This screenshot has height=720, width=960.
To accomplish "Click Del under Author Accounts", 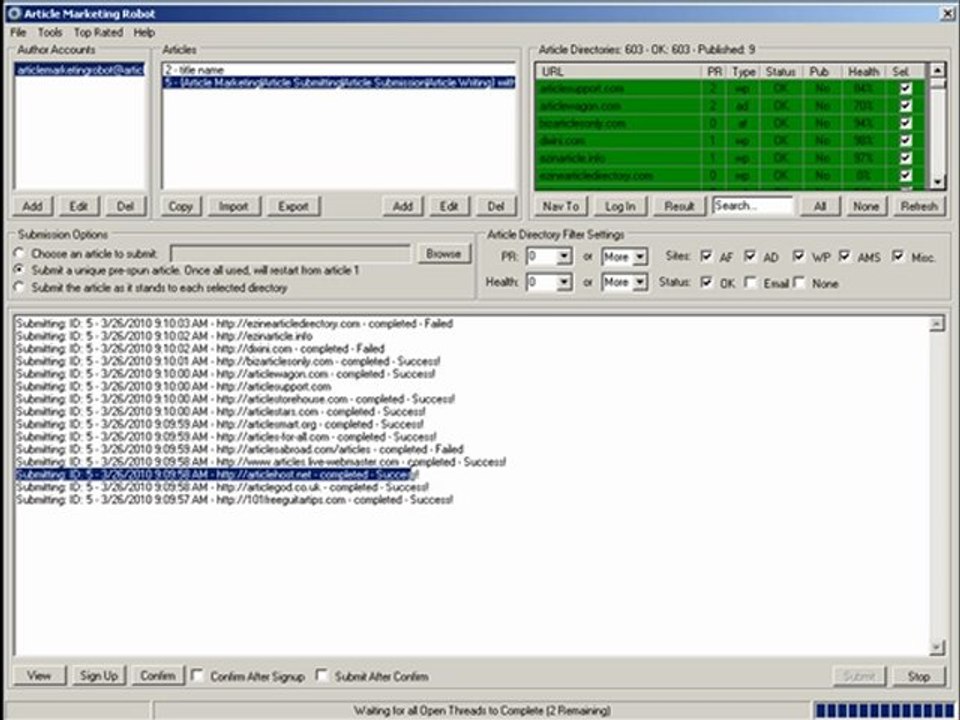I will click(125, 206).
